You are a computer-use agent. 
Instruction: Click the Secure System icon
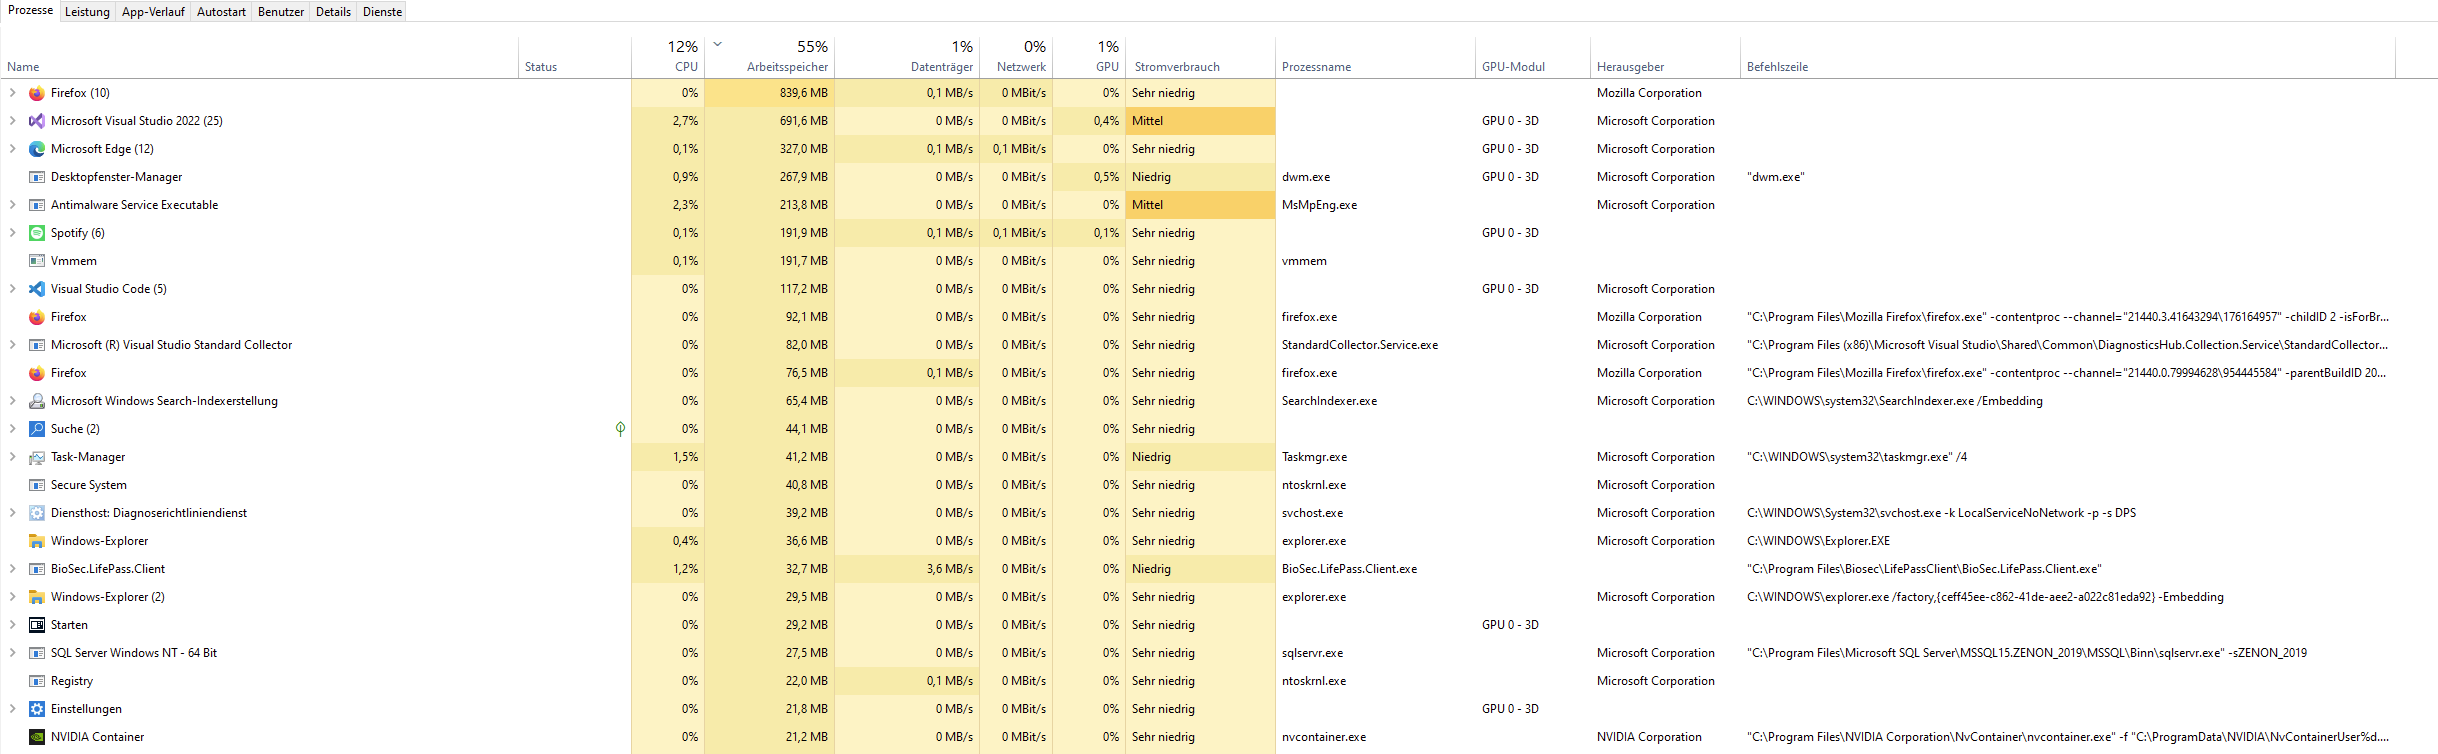tap(37, 485)
